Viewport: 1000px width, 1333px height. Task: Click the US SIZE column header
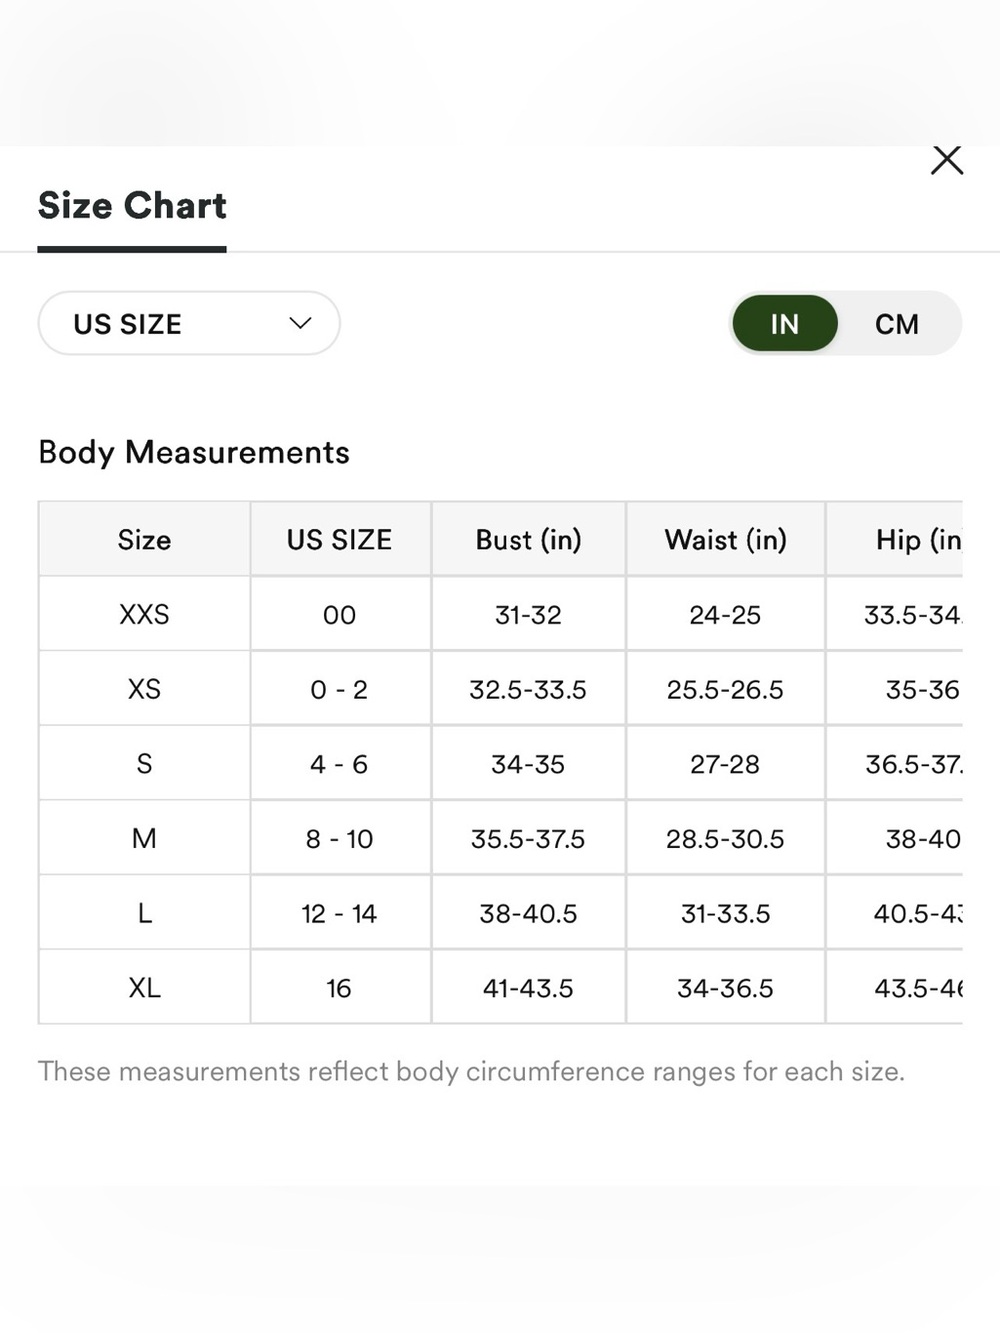click(340, 539)
